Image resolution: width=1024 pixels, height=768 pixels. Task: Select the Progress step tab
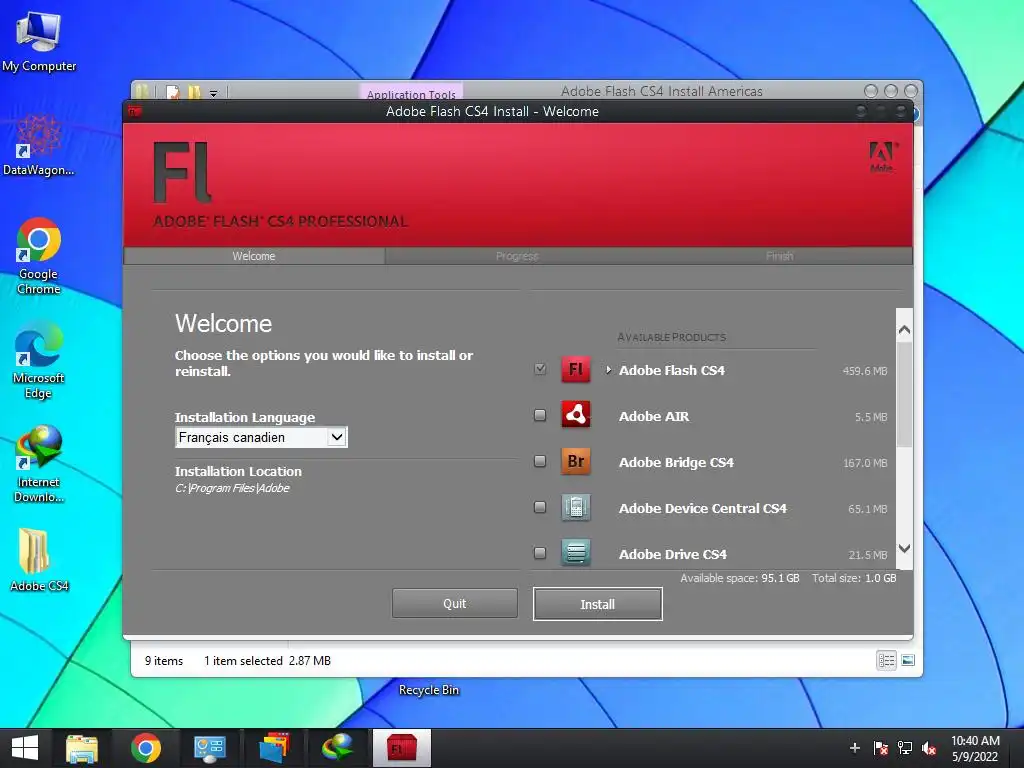click(x=517, y=256)
